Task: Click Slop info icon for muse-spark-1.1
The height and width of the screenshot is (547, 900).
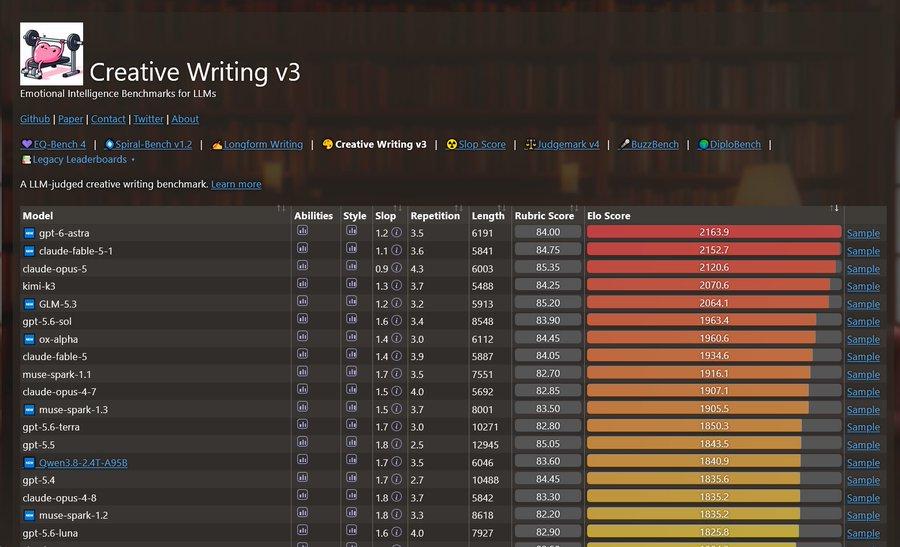Action: coord(396,374)
